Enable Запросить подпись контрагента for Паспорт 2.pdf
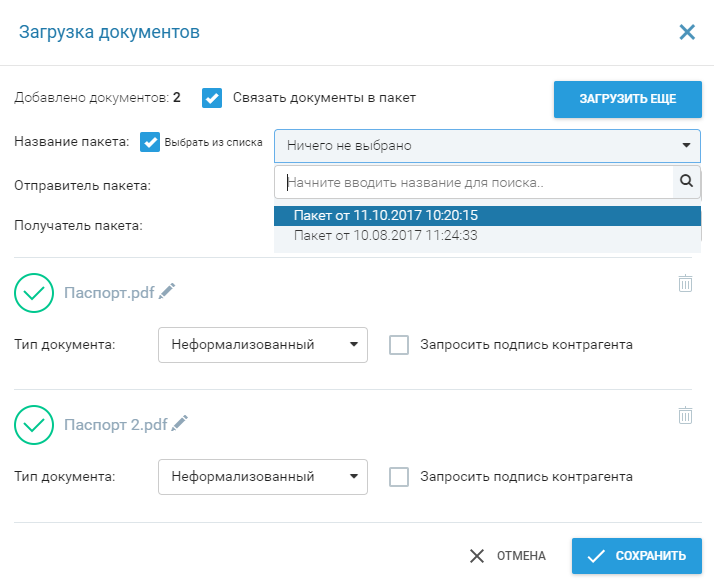This screenshot has width=714, height=584. point(399,477)
